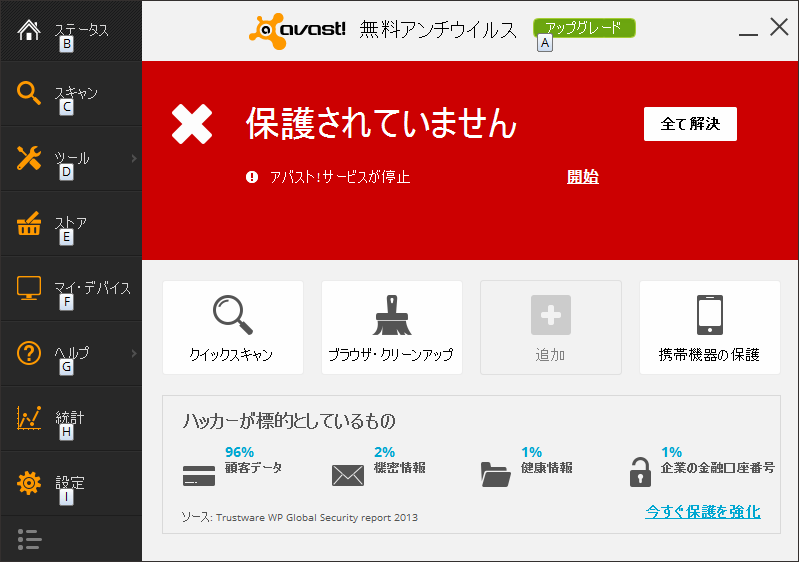Click the question mark help icon
Viewport: 799px width, 562px height.
pos(29,353)
